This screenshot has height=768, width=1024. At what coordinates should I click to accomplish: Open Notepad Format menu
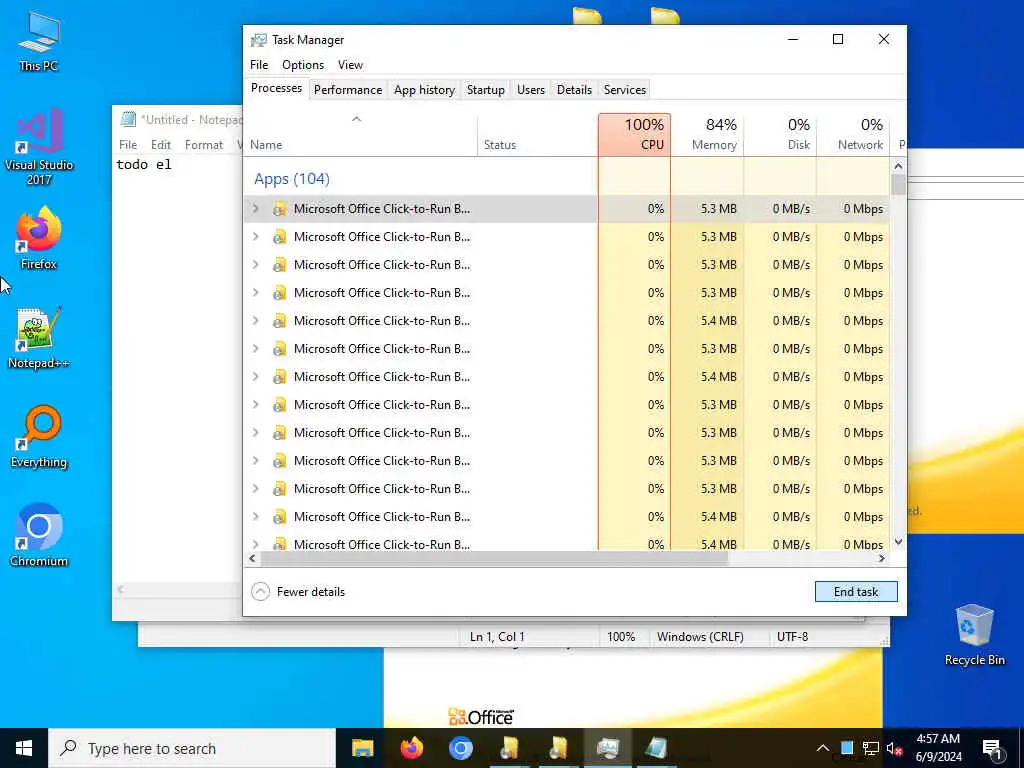pos(204,145)
